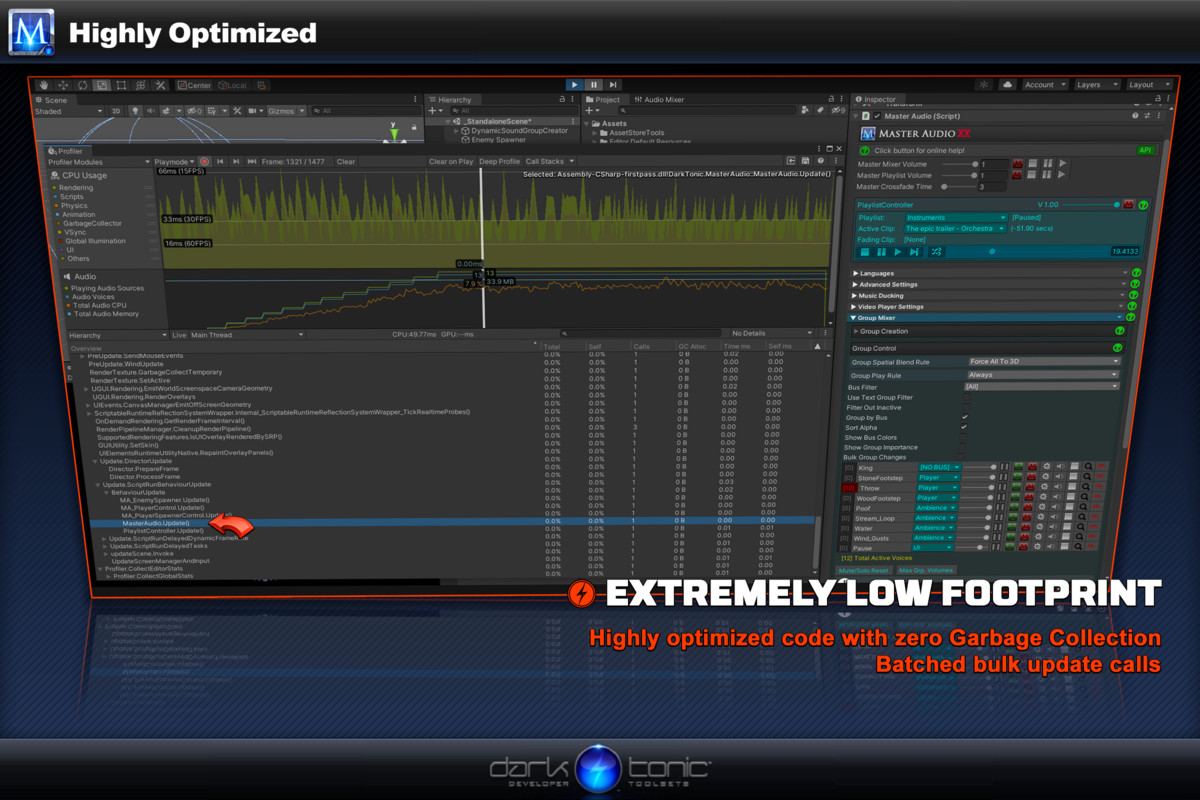Uncheck Sort Alpha checkbox
The height and width of the screenshot is (800, 1200).
[x=964, y=427]
